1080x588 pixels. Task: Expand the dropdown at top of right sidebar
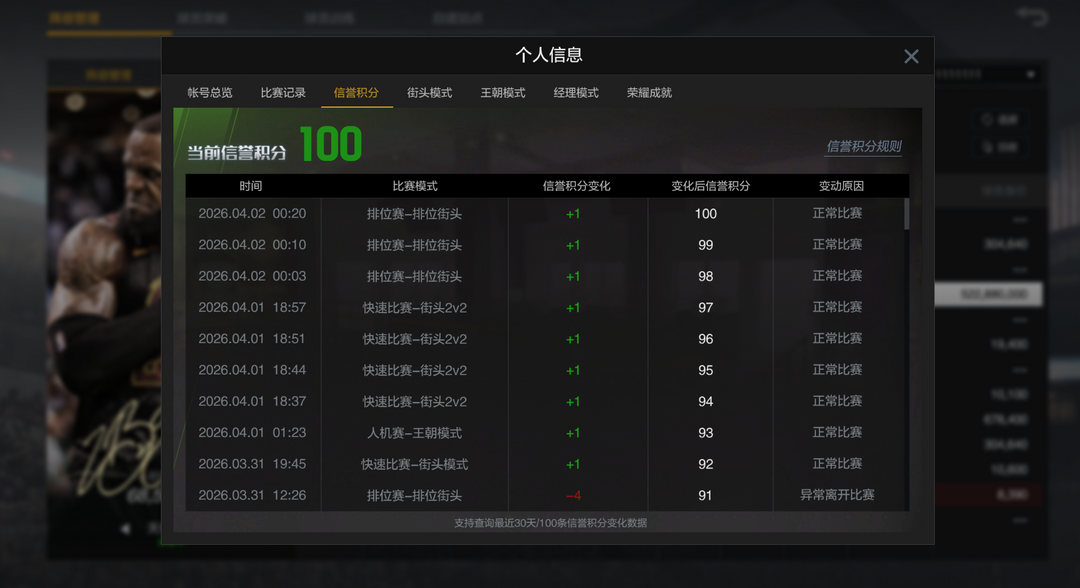coord(1030,73)
